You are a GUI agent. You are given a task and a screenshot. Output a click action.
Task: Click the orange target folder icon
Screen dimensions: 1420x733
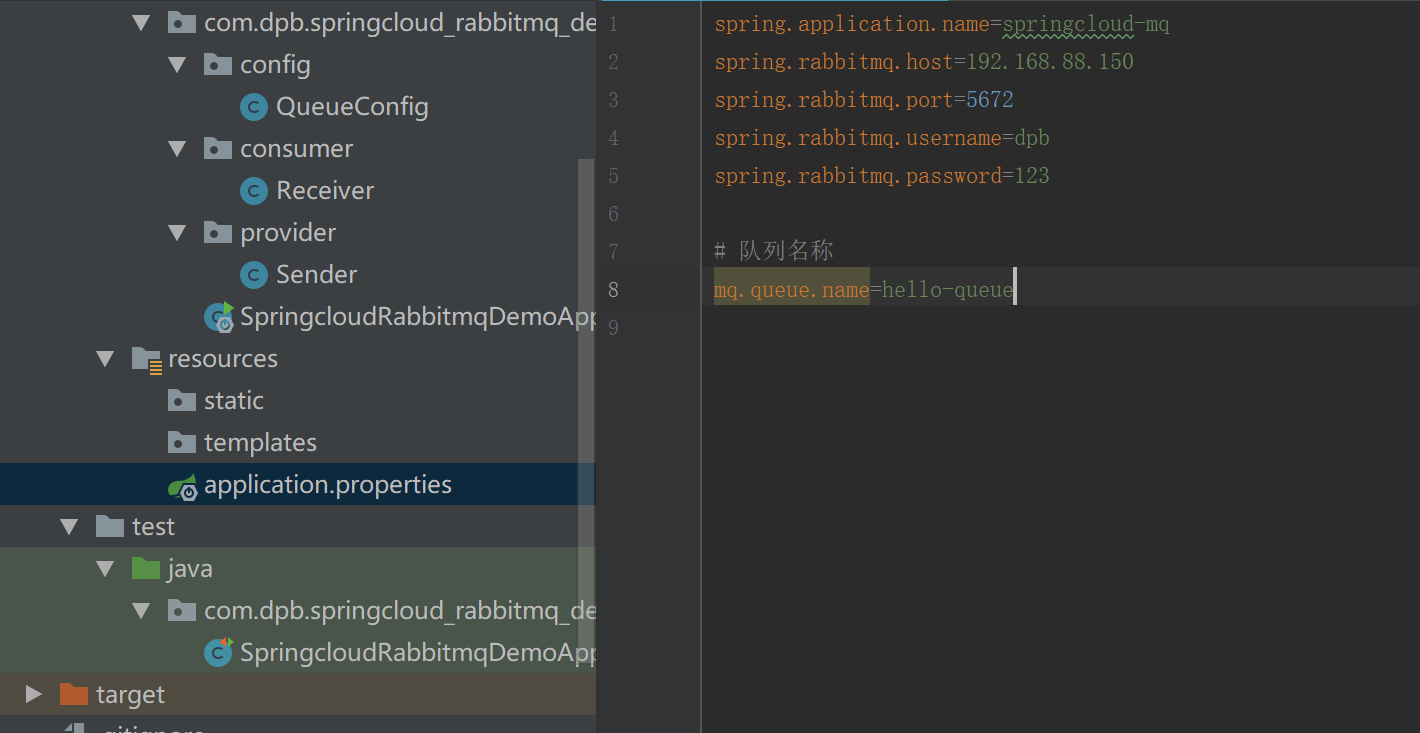pos(74,694)
